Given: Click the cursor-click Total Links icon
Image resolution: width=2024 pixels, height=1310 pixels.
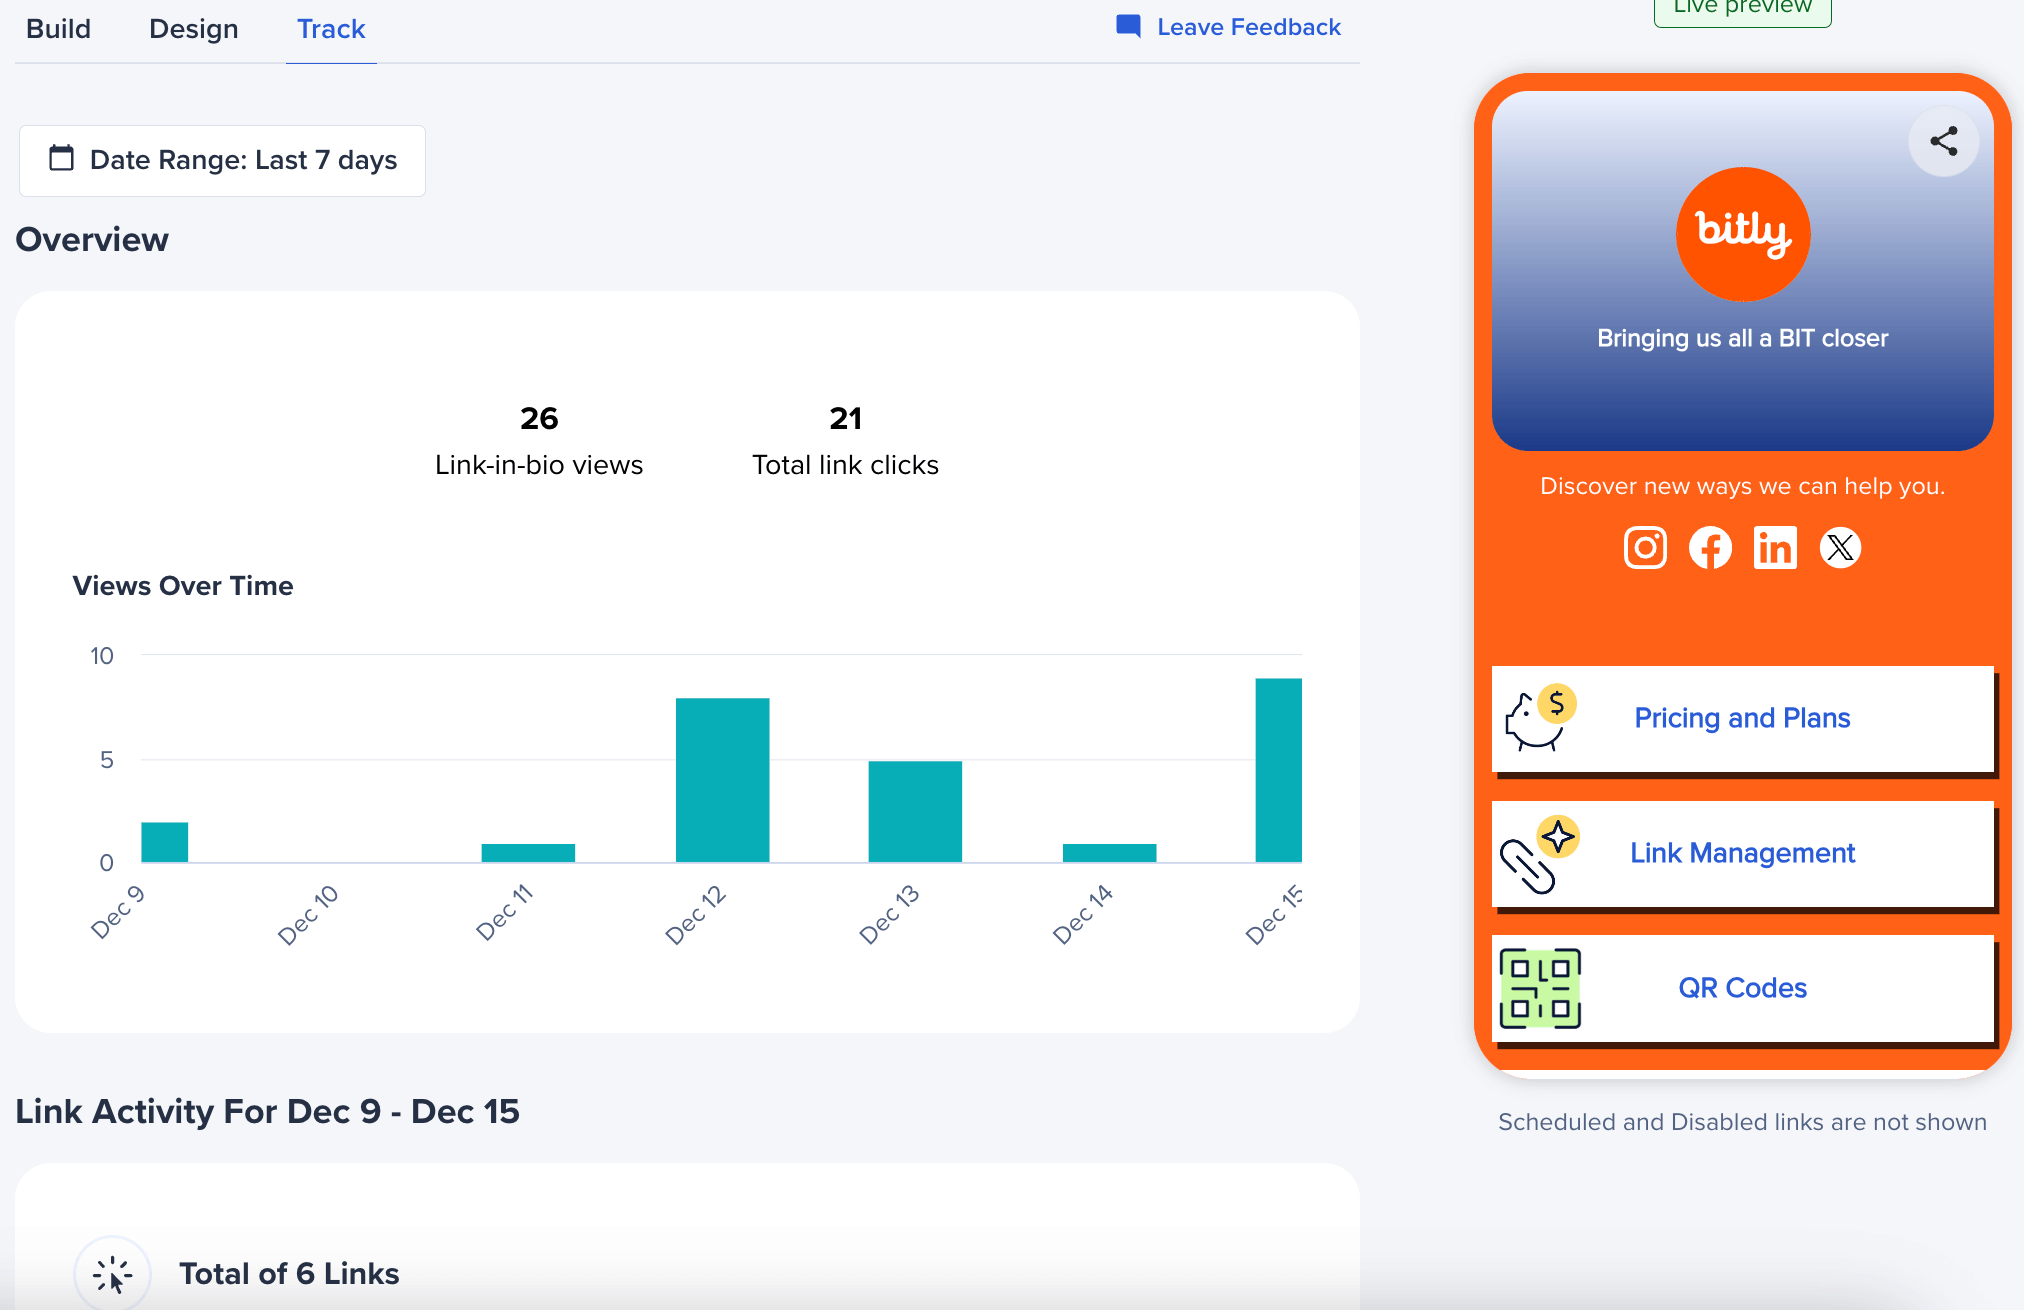Looking at the screenshot, I should pyautogui.click(x=112, y=1275).
